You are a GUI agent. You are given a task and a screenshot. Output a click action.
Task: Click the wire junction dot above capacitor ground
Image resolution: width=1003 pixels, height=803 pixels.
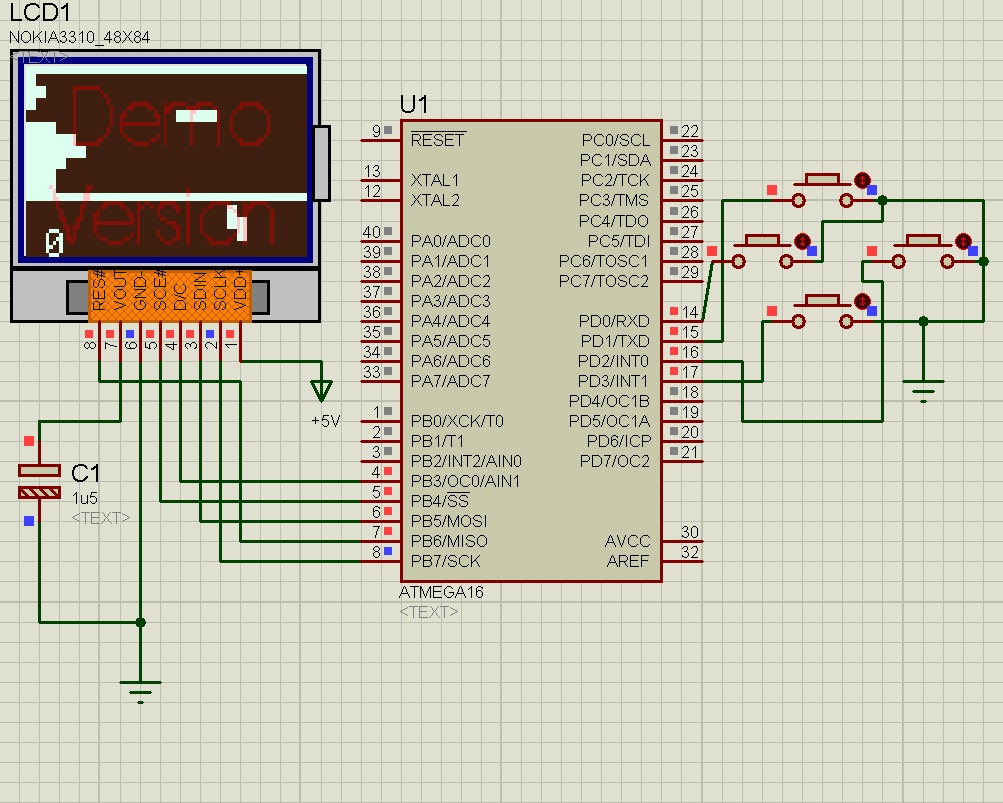tap(141, 622)
